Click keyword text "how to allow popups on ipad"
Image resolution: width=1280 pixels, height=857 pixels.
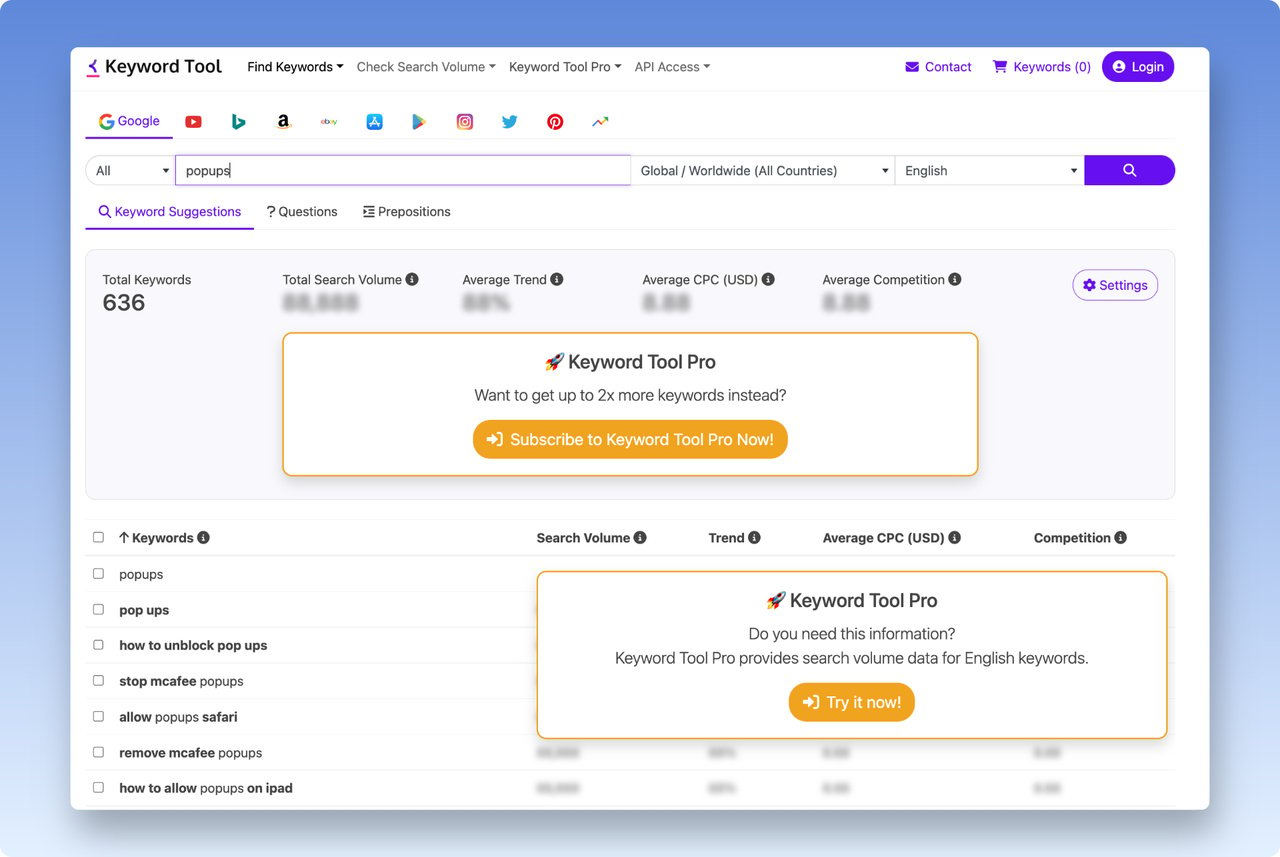206,788
